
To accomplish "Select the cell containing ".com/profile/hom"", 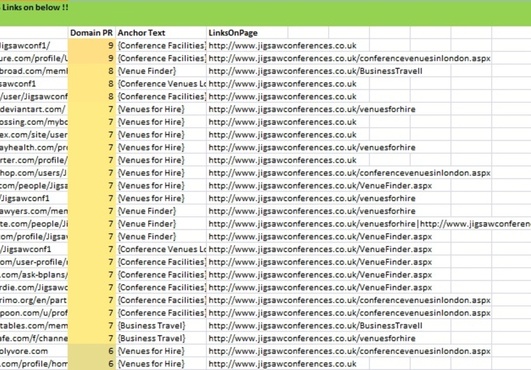I will [34, 364].
